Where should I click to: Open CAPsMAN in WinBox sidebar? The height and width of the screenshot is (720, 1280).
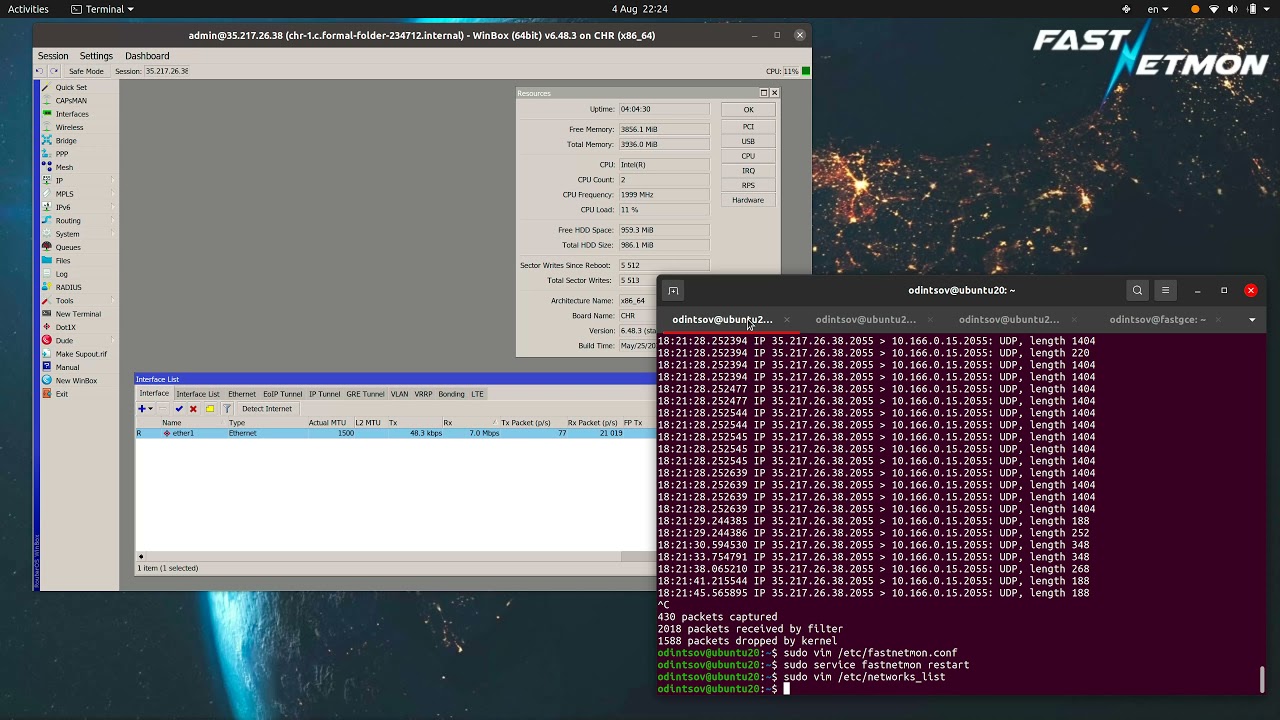click(x=70, y=101)
